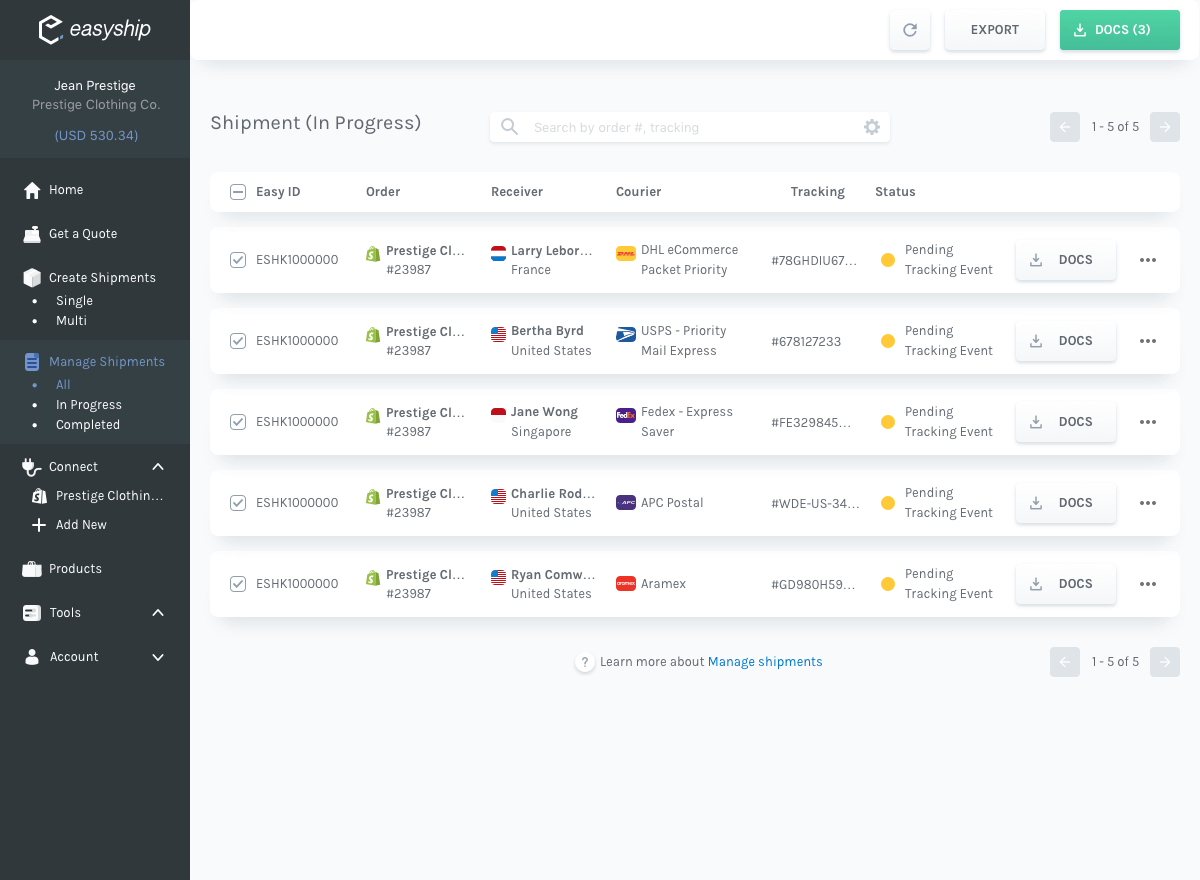Open the Products briefcase icon
The height and width of the screenshot is (880, 1200).
tap(32, 569)
